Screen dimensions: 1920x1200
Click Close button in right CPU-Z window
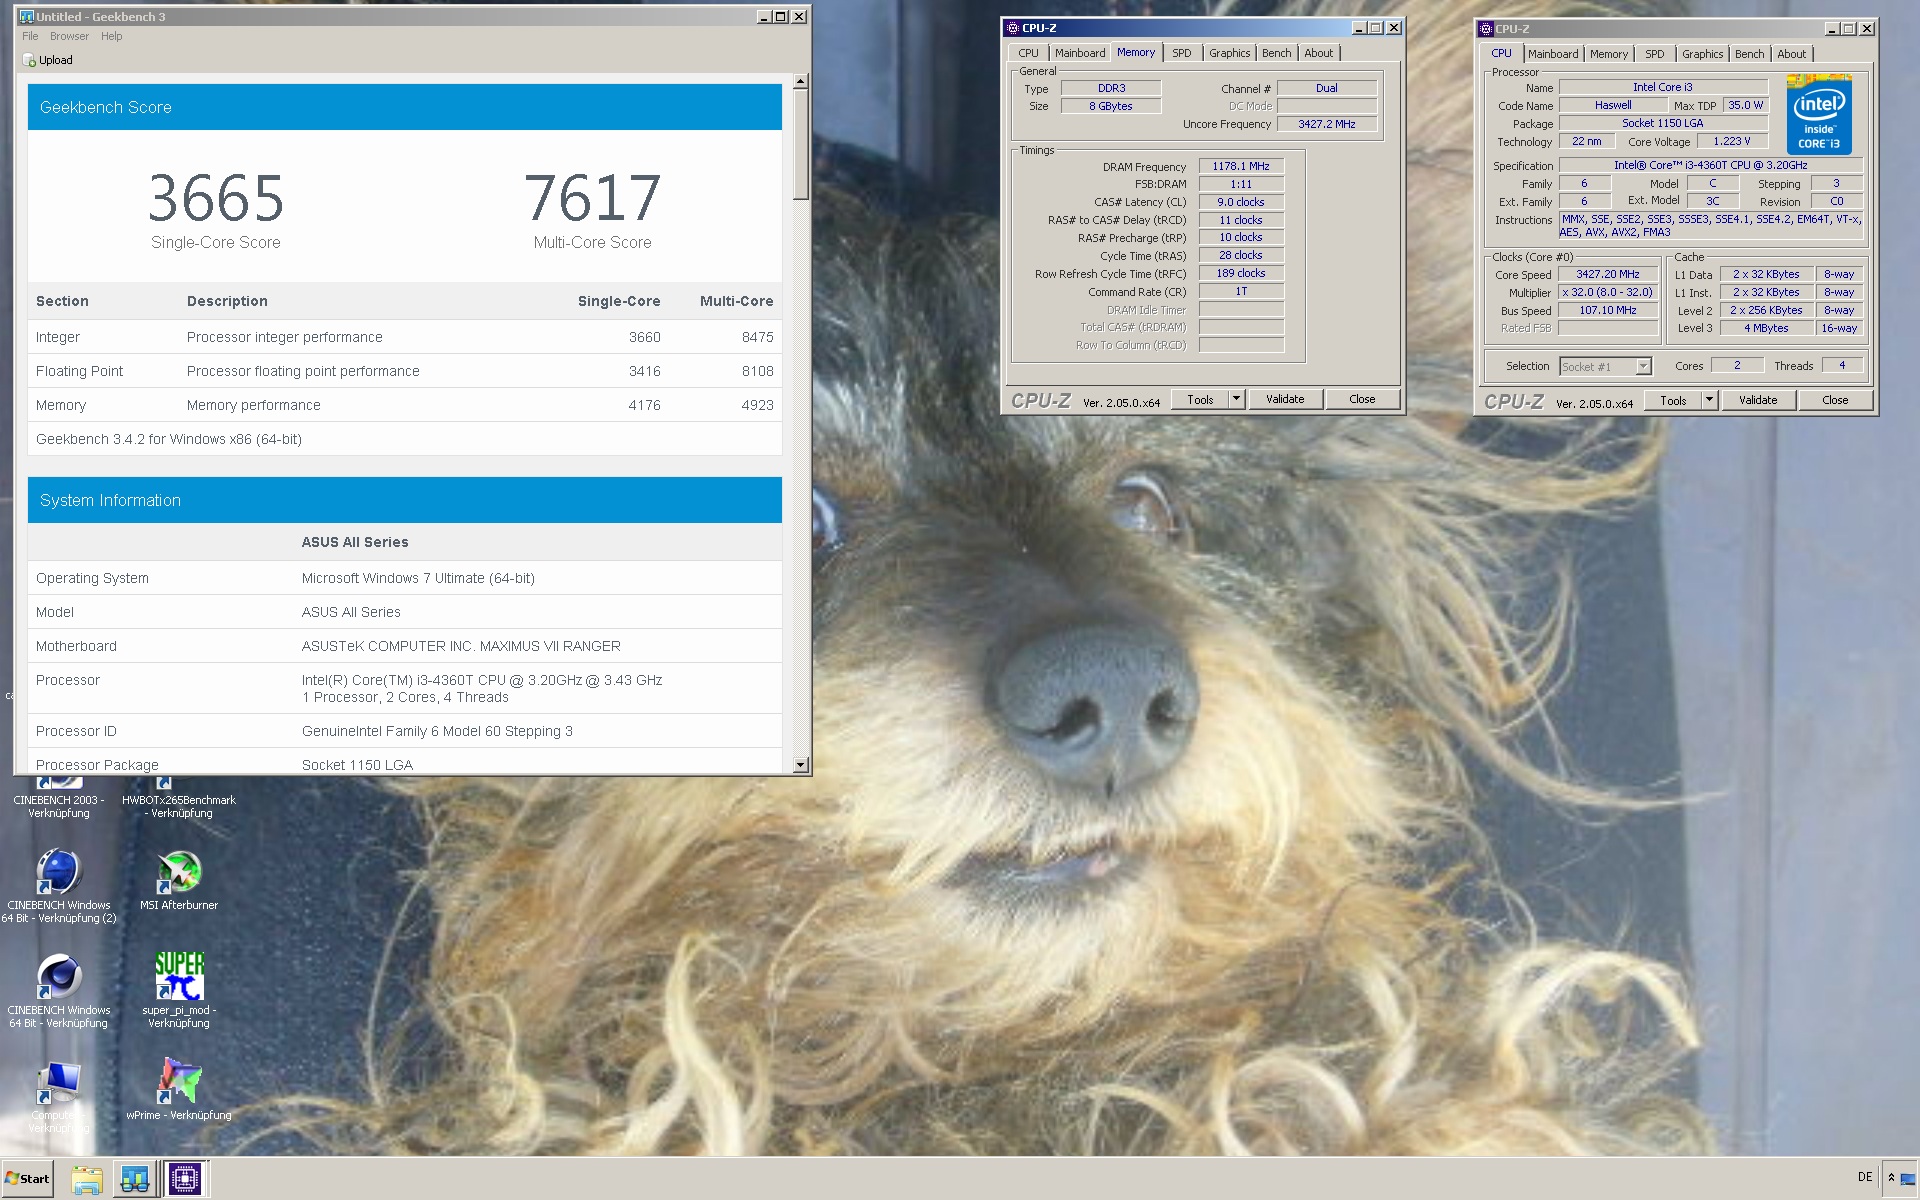(x=1835, y=400)
